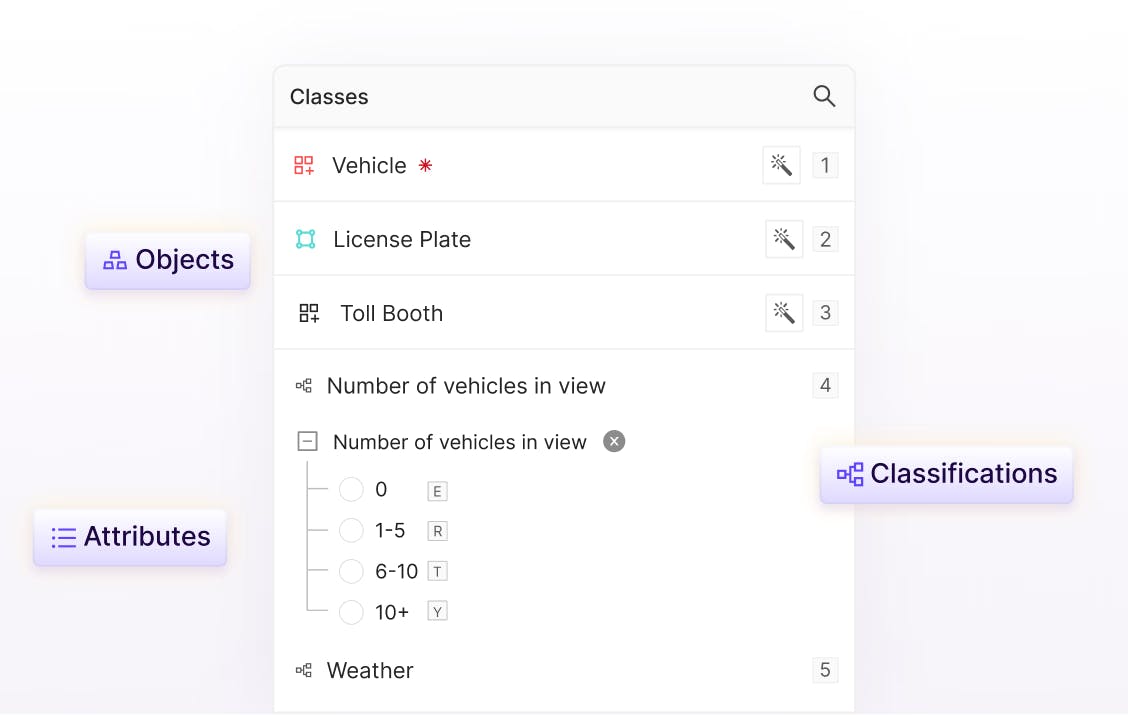
Task: Select the 0 vehicles radio option
Action: click(x=351, y=490)
